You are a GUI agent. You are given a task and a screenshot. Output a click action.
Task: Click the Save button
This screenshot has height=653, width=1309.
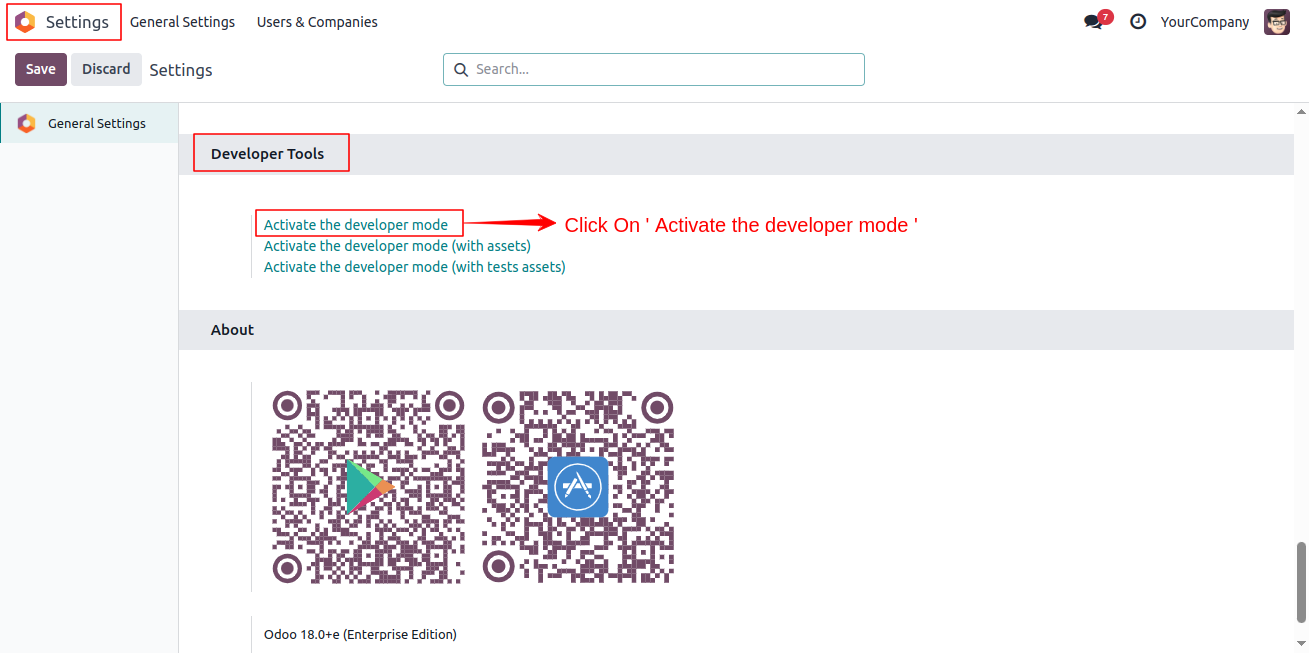click(41, 69)
